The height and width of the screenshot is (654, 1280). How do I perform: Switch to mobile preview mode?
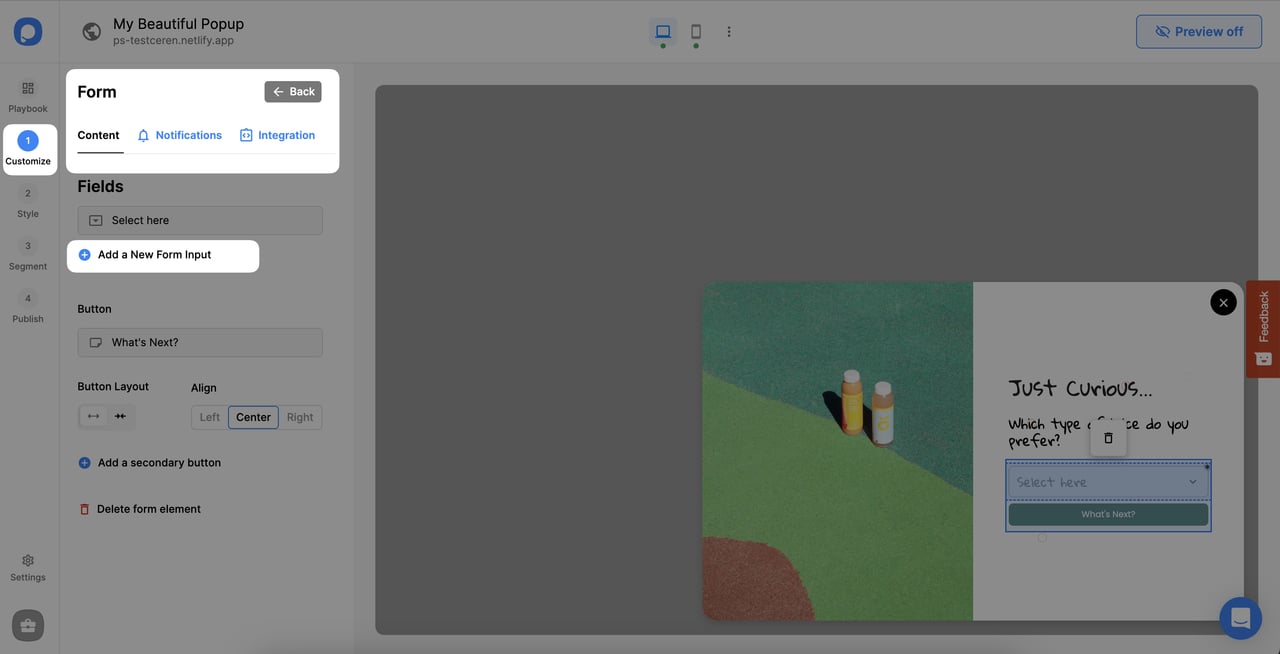(695, 31)
